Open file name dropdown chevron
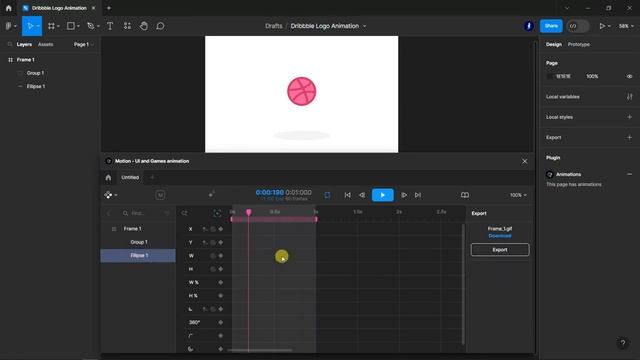Screen dimensions: 640x360 (364, 26)
